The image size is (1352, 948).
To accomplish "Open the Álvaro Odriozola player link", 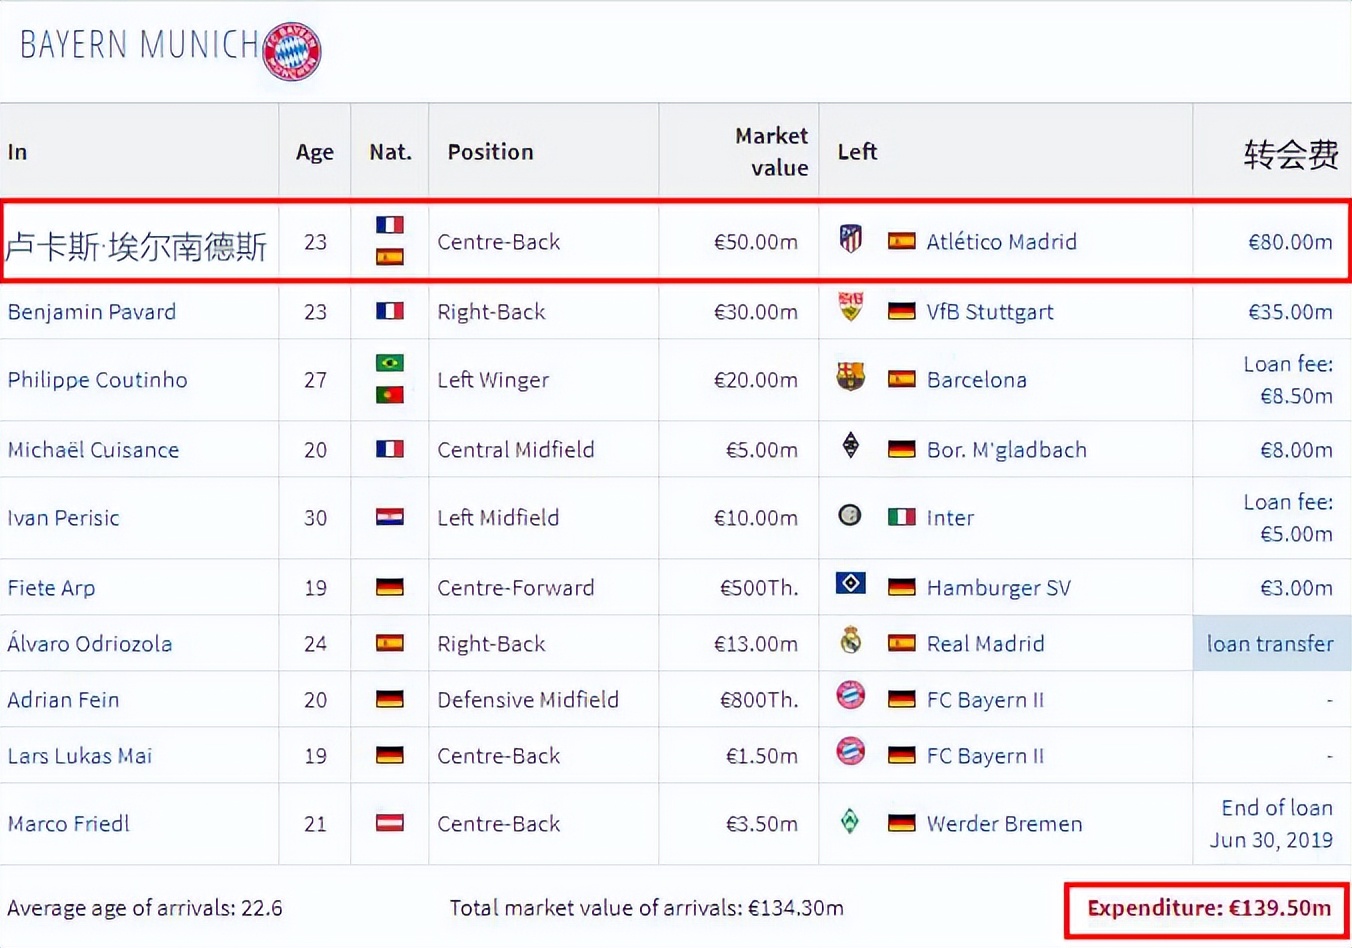I will pos(90,644).
